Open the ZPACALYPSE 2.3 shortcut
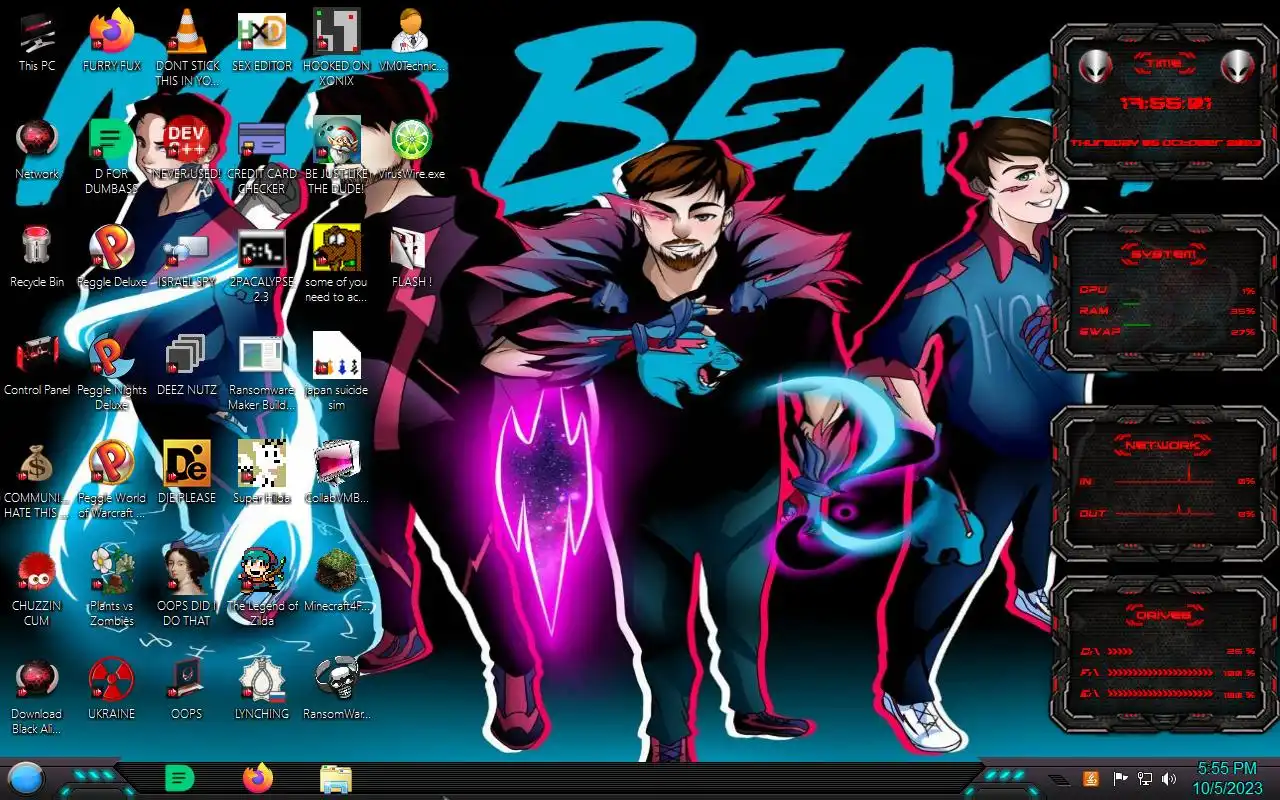Screen dimensions: 1280x800 point(262,265)
